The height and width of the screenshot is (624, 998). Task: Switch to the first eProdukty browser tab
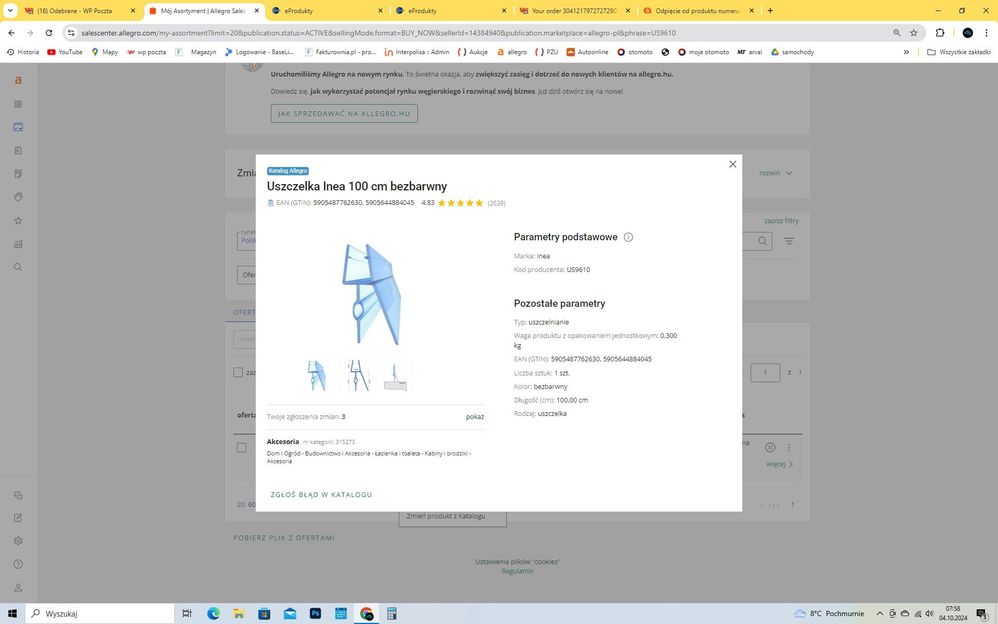(x=328, y=11)
